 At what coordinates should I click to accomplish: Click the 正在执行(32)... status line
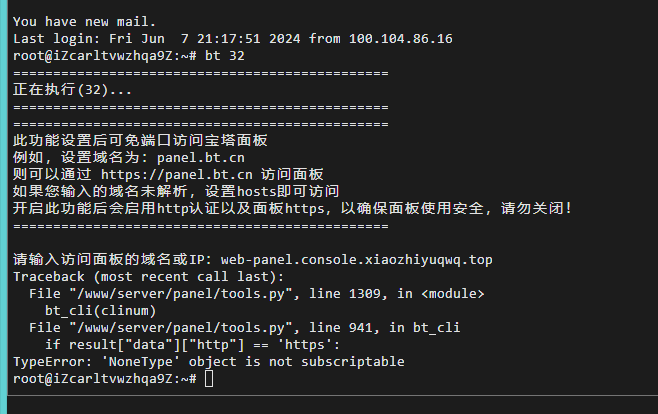[x=73, y=89]
